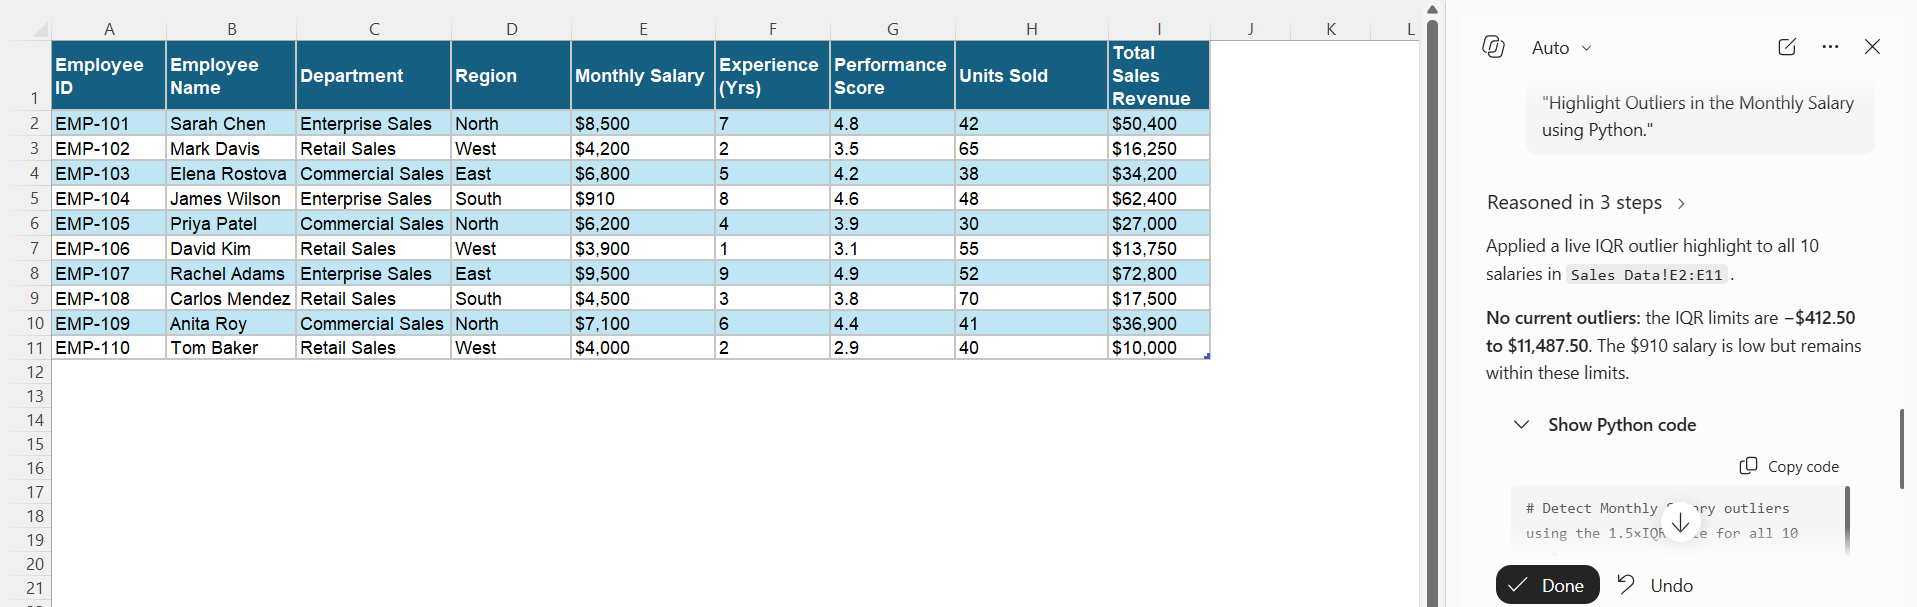Select the EMP-110 cell

109,348
